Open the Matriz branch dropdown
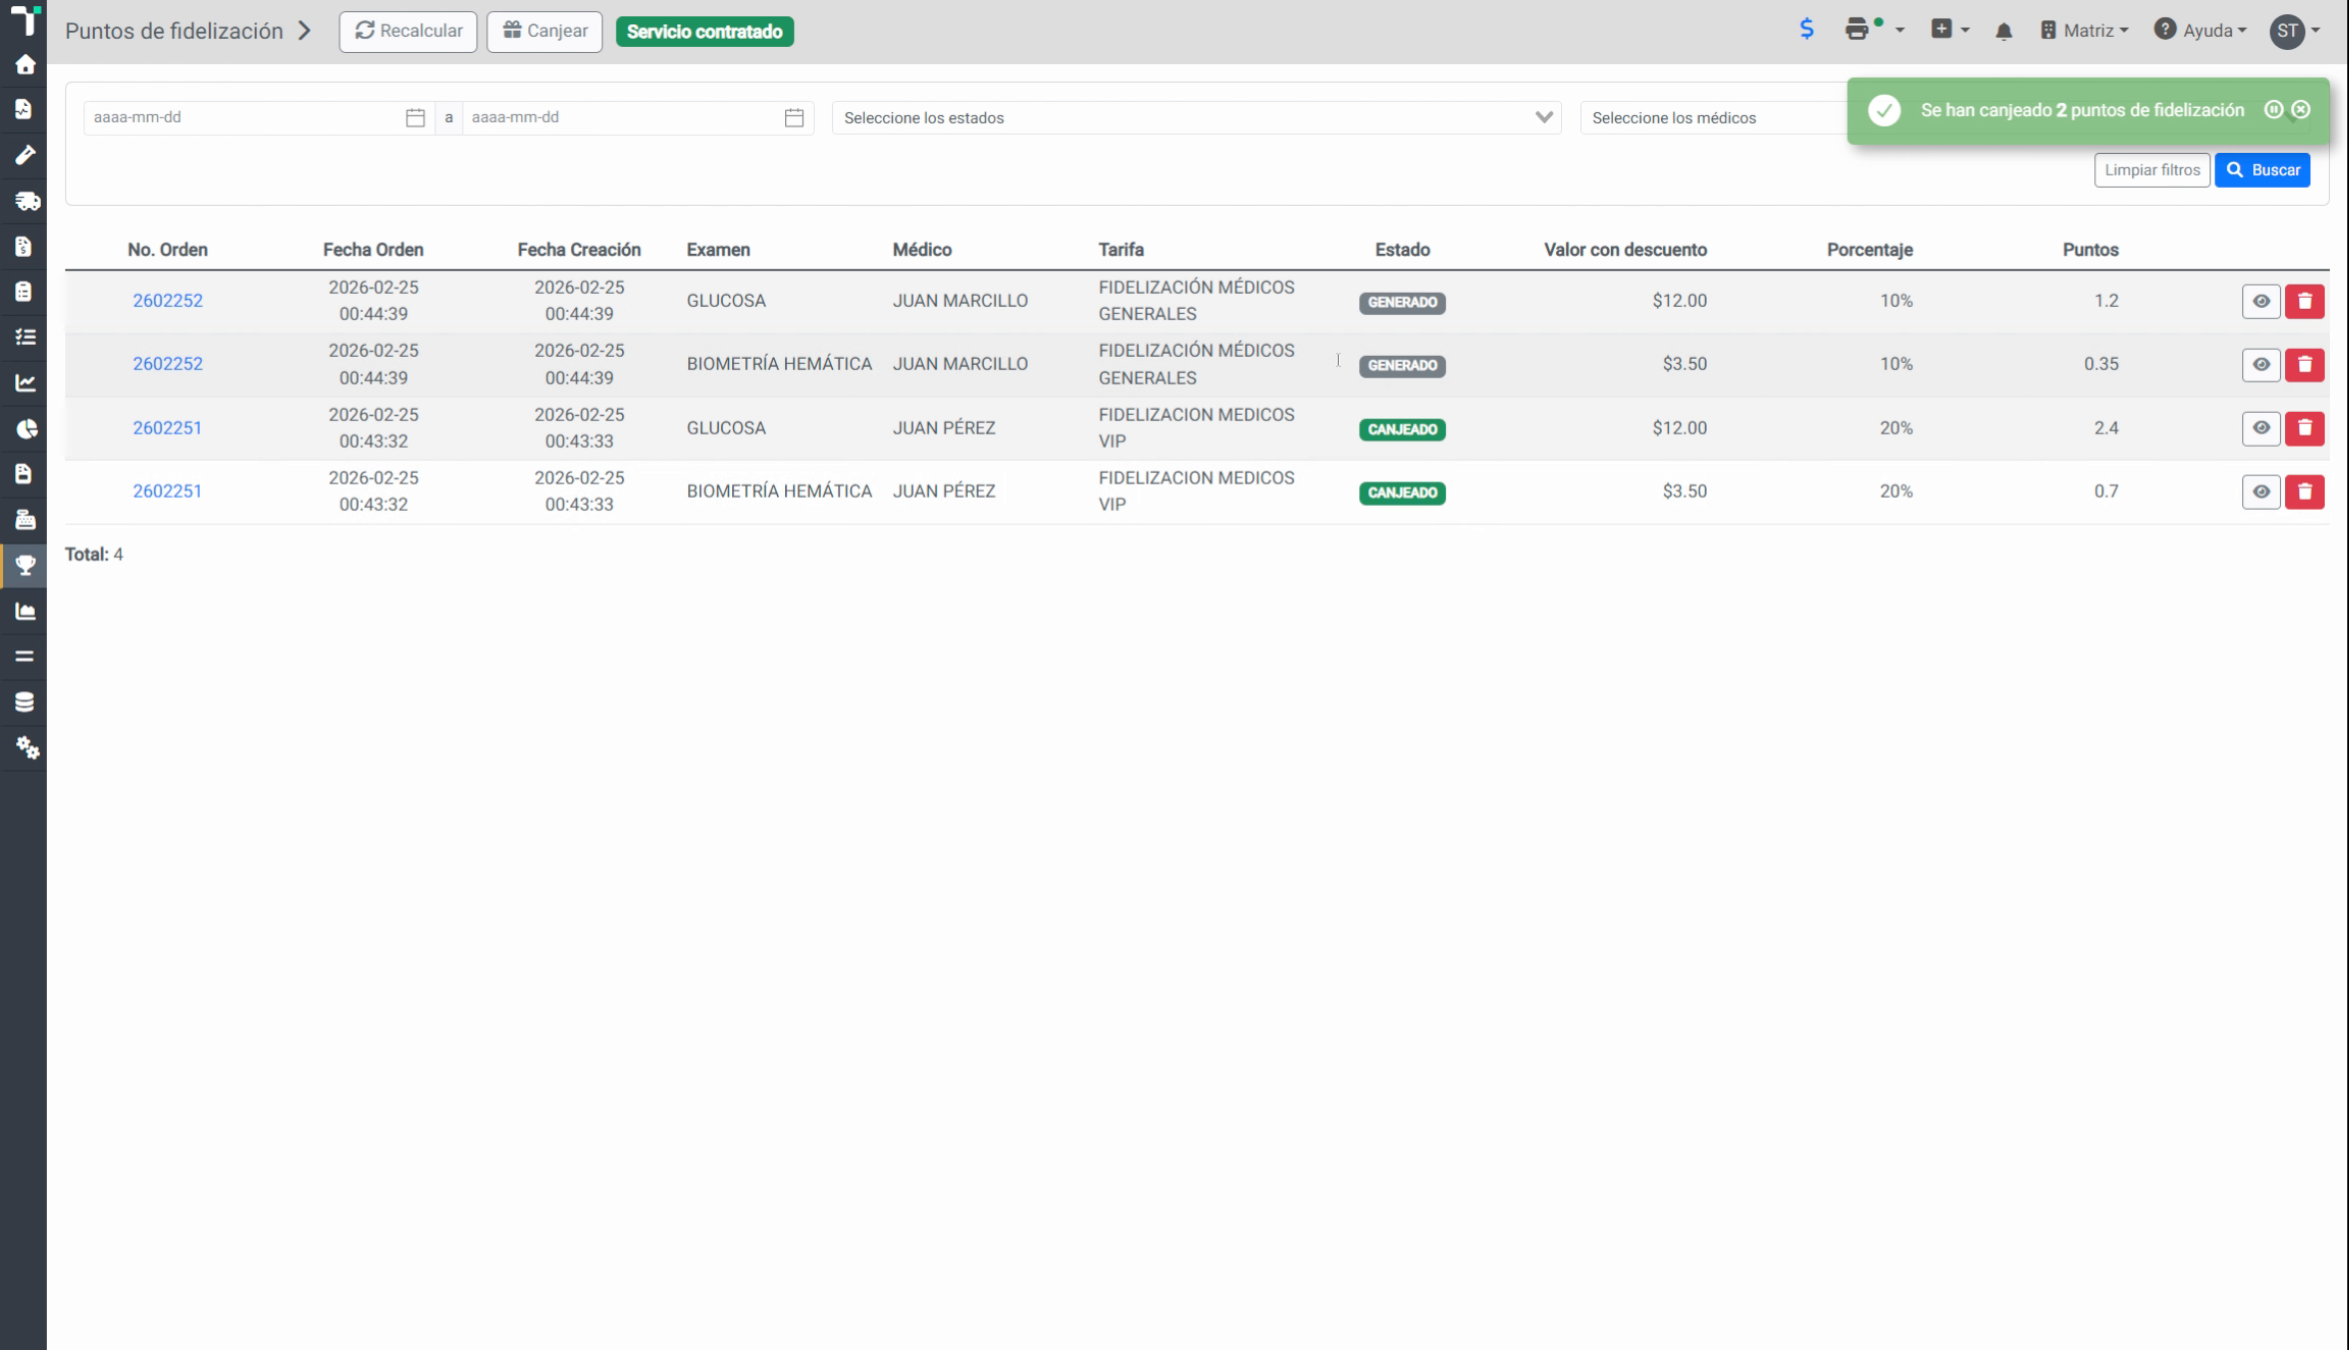The width and height of the screenshot is (2349, 1350). click(x=2084, y=31)
